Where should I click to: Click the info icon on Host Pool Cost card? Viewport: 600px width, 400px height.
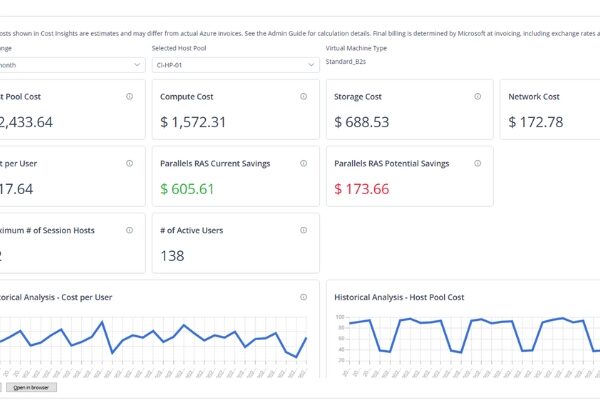pos(129,97)
